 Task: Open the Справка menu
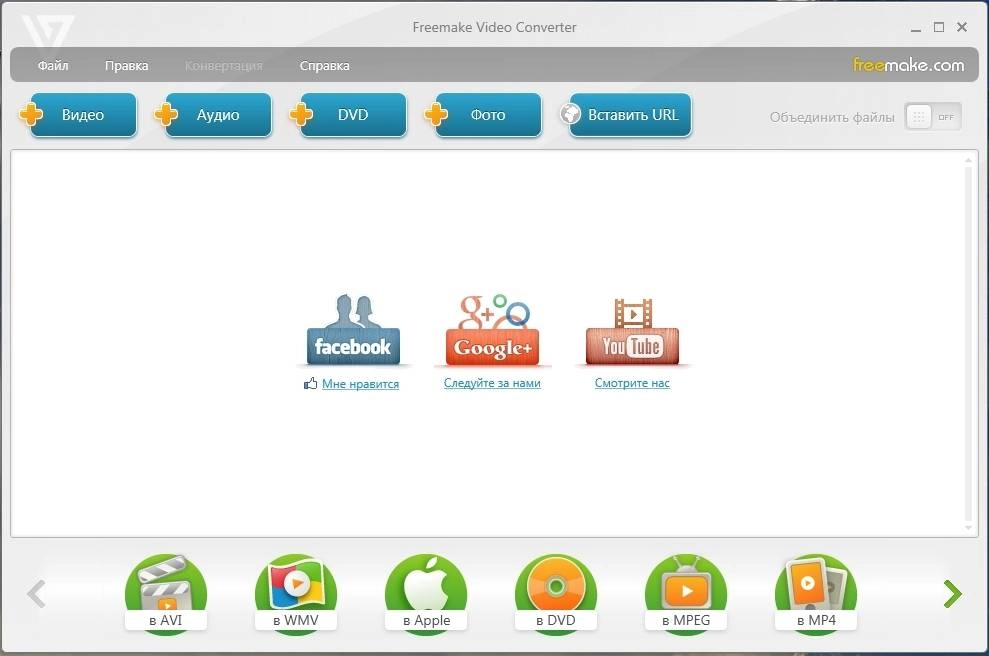click(x=325, y=66)
